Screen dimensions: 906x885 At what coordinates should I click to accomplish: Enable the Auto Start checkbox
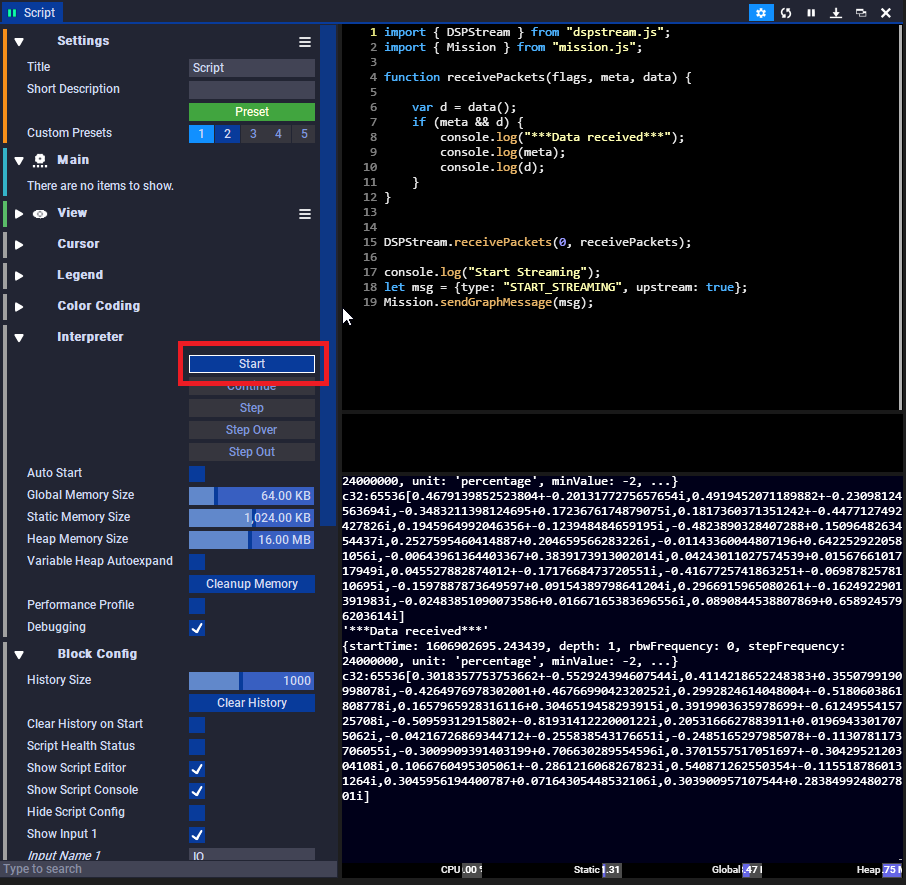pyautogui.click(x=197, y=474)
